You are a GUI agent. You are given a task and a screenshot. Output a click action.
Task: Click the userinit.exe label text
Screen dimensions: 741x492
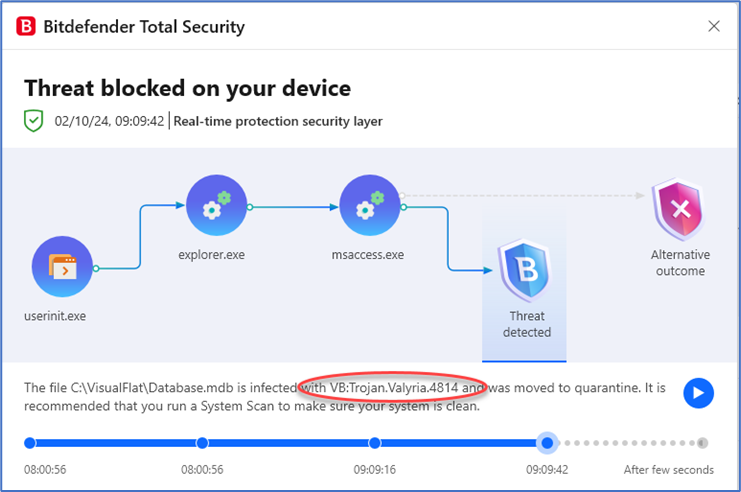coord(55,316)
